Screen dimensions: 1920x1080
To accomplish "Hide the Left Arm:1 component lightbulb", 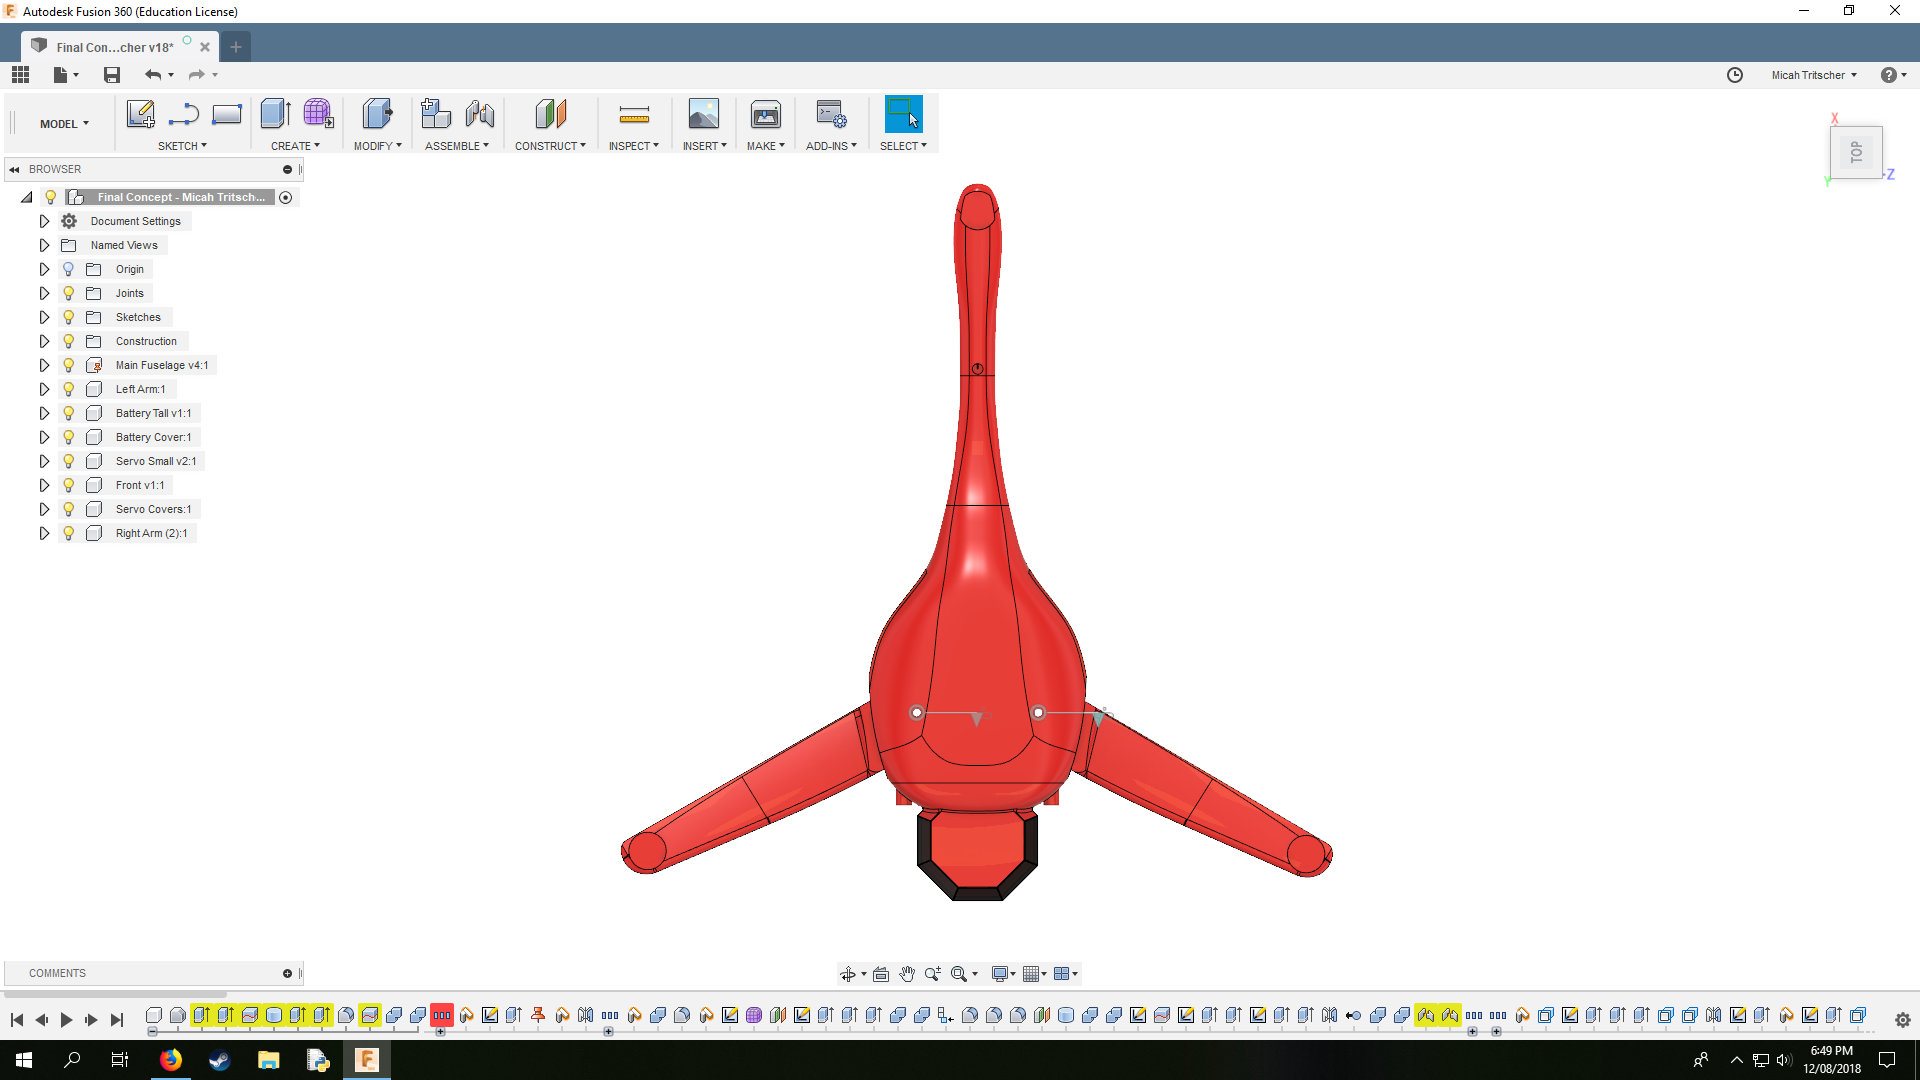I will [68, 389].
